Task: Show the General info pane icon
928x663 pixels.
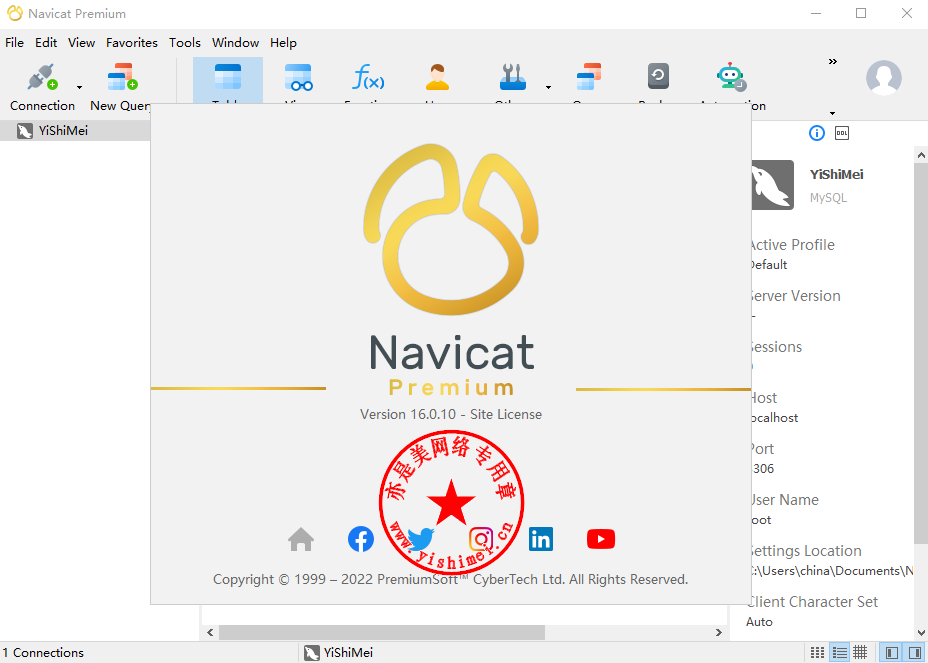Action: tap(817, 133)
